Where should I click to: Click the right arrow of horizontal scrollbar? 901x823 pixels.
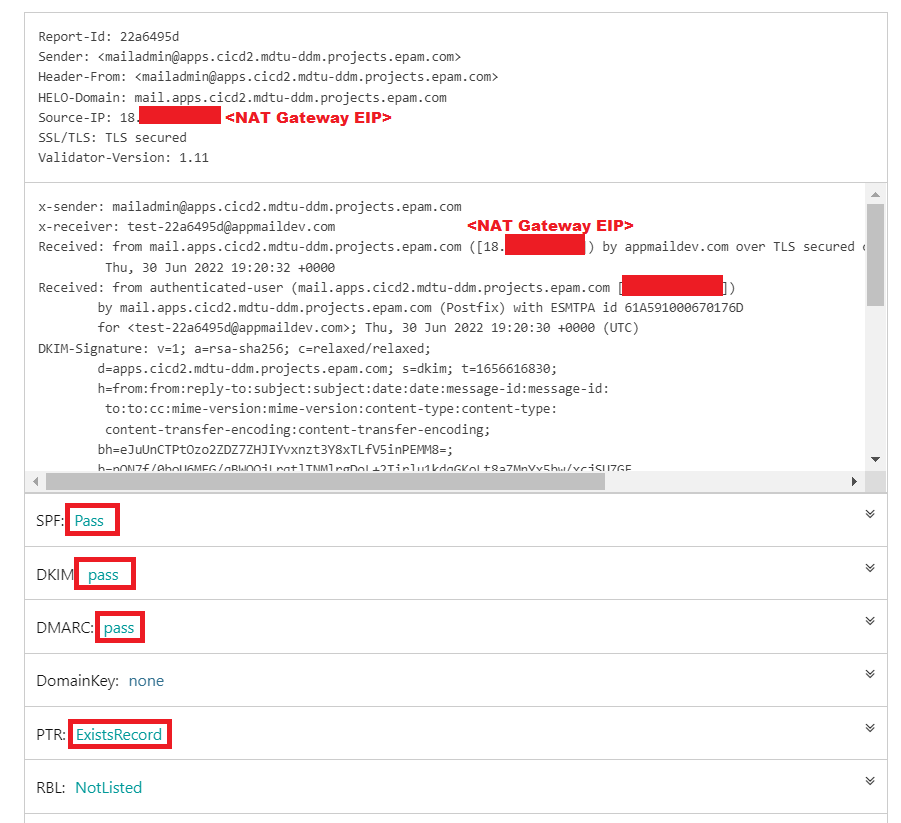(x=854, y=481)
